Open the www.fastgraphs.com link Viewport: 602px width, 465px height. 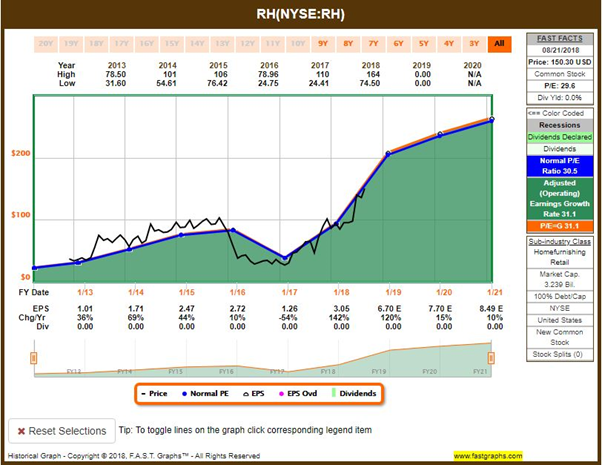pyautogui.click(x=488, y=456)
